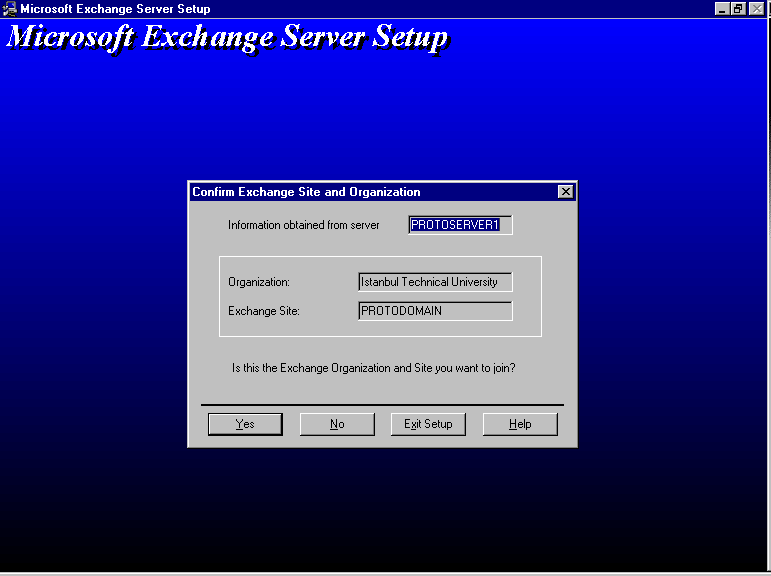
Task: Click the 'Exchange Site:' label
Action: tap(264, 311)
